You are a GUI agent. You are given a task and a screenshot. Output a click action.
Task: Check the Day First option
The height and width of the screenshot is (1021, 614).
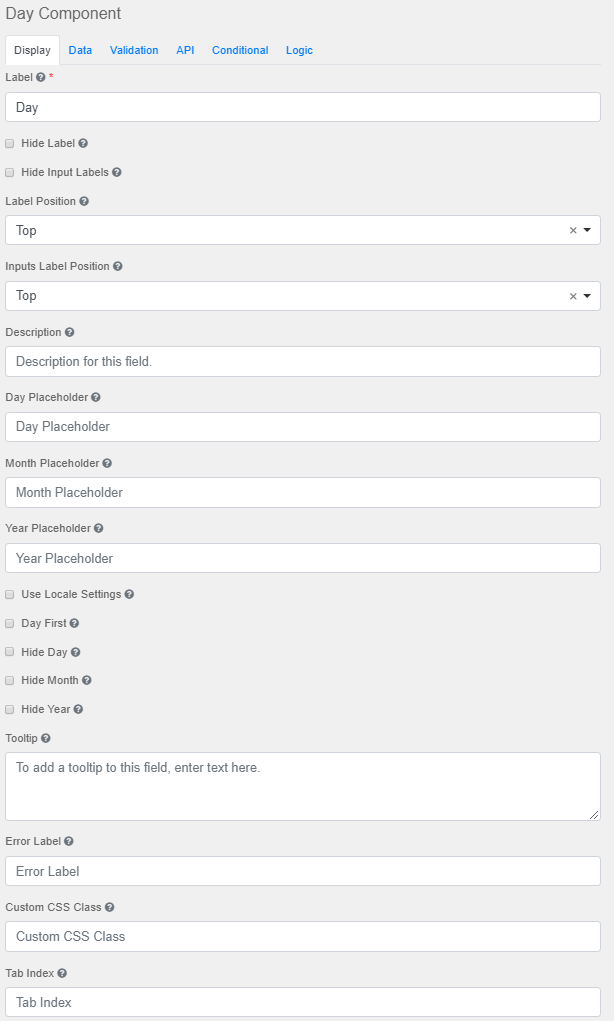pyautogui.click(x=10, y=623)
